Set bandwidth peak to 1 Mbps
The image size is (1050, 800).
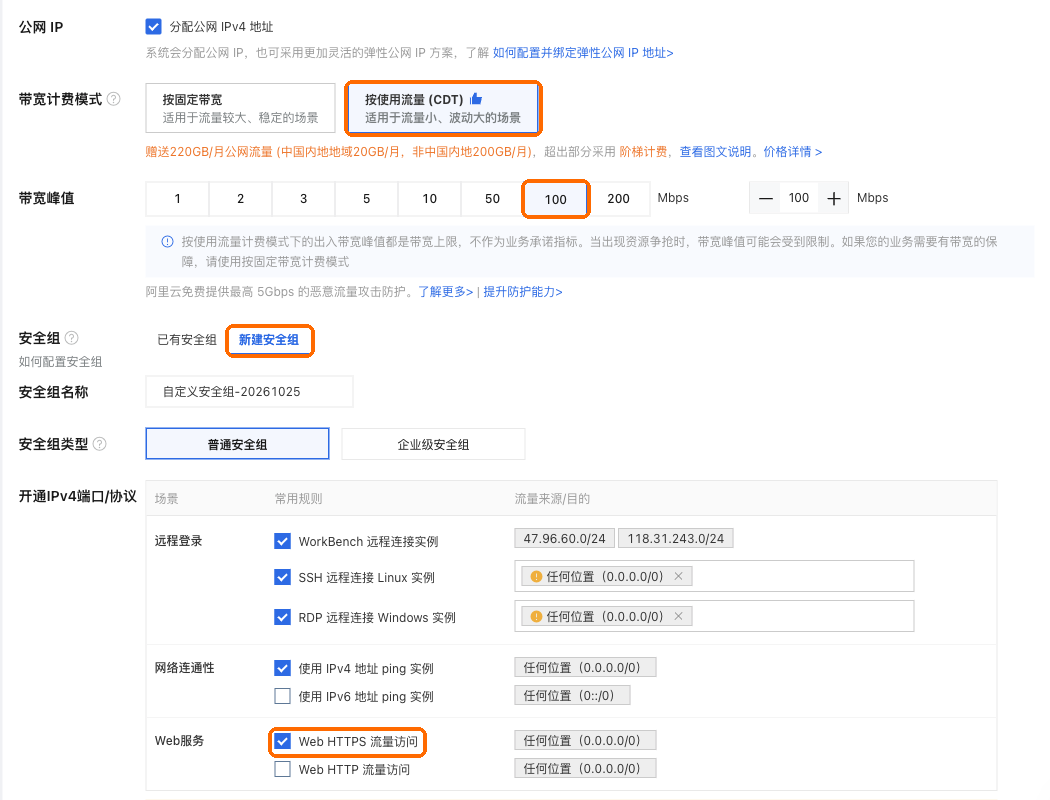[x=177, y=199]
